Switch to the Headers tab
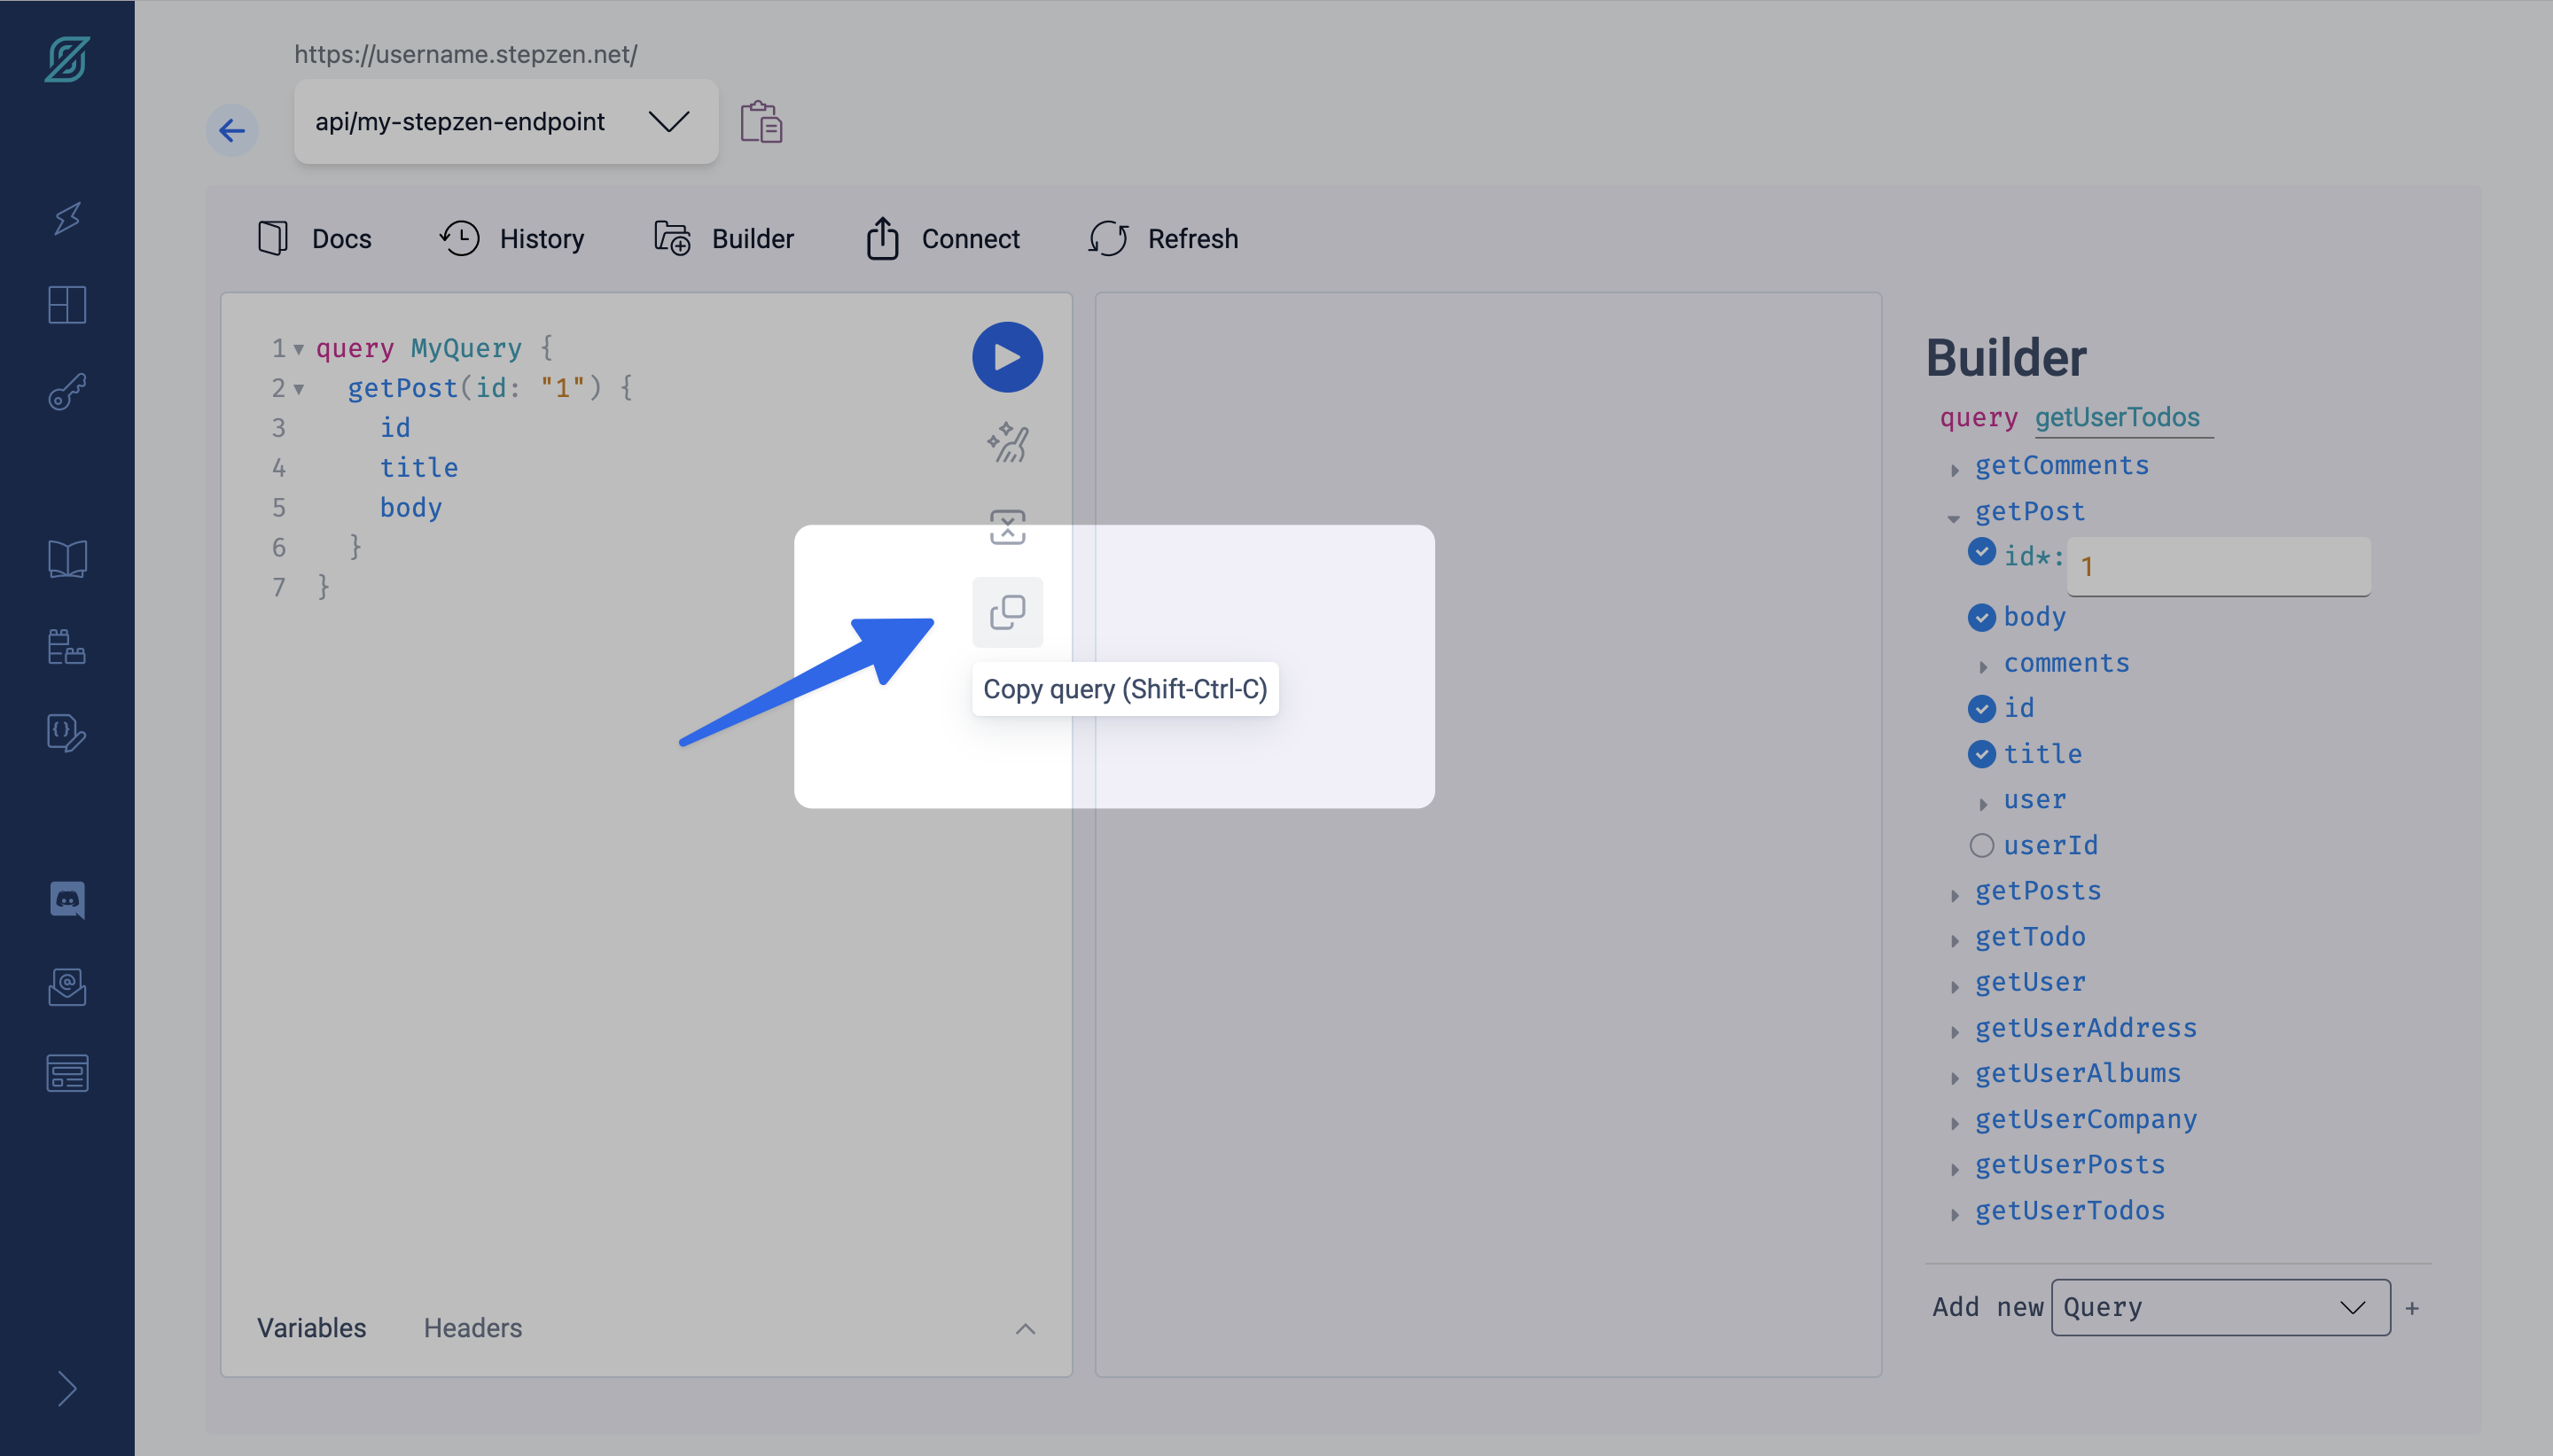 click(473, 1328)
